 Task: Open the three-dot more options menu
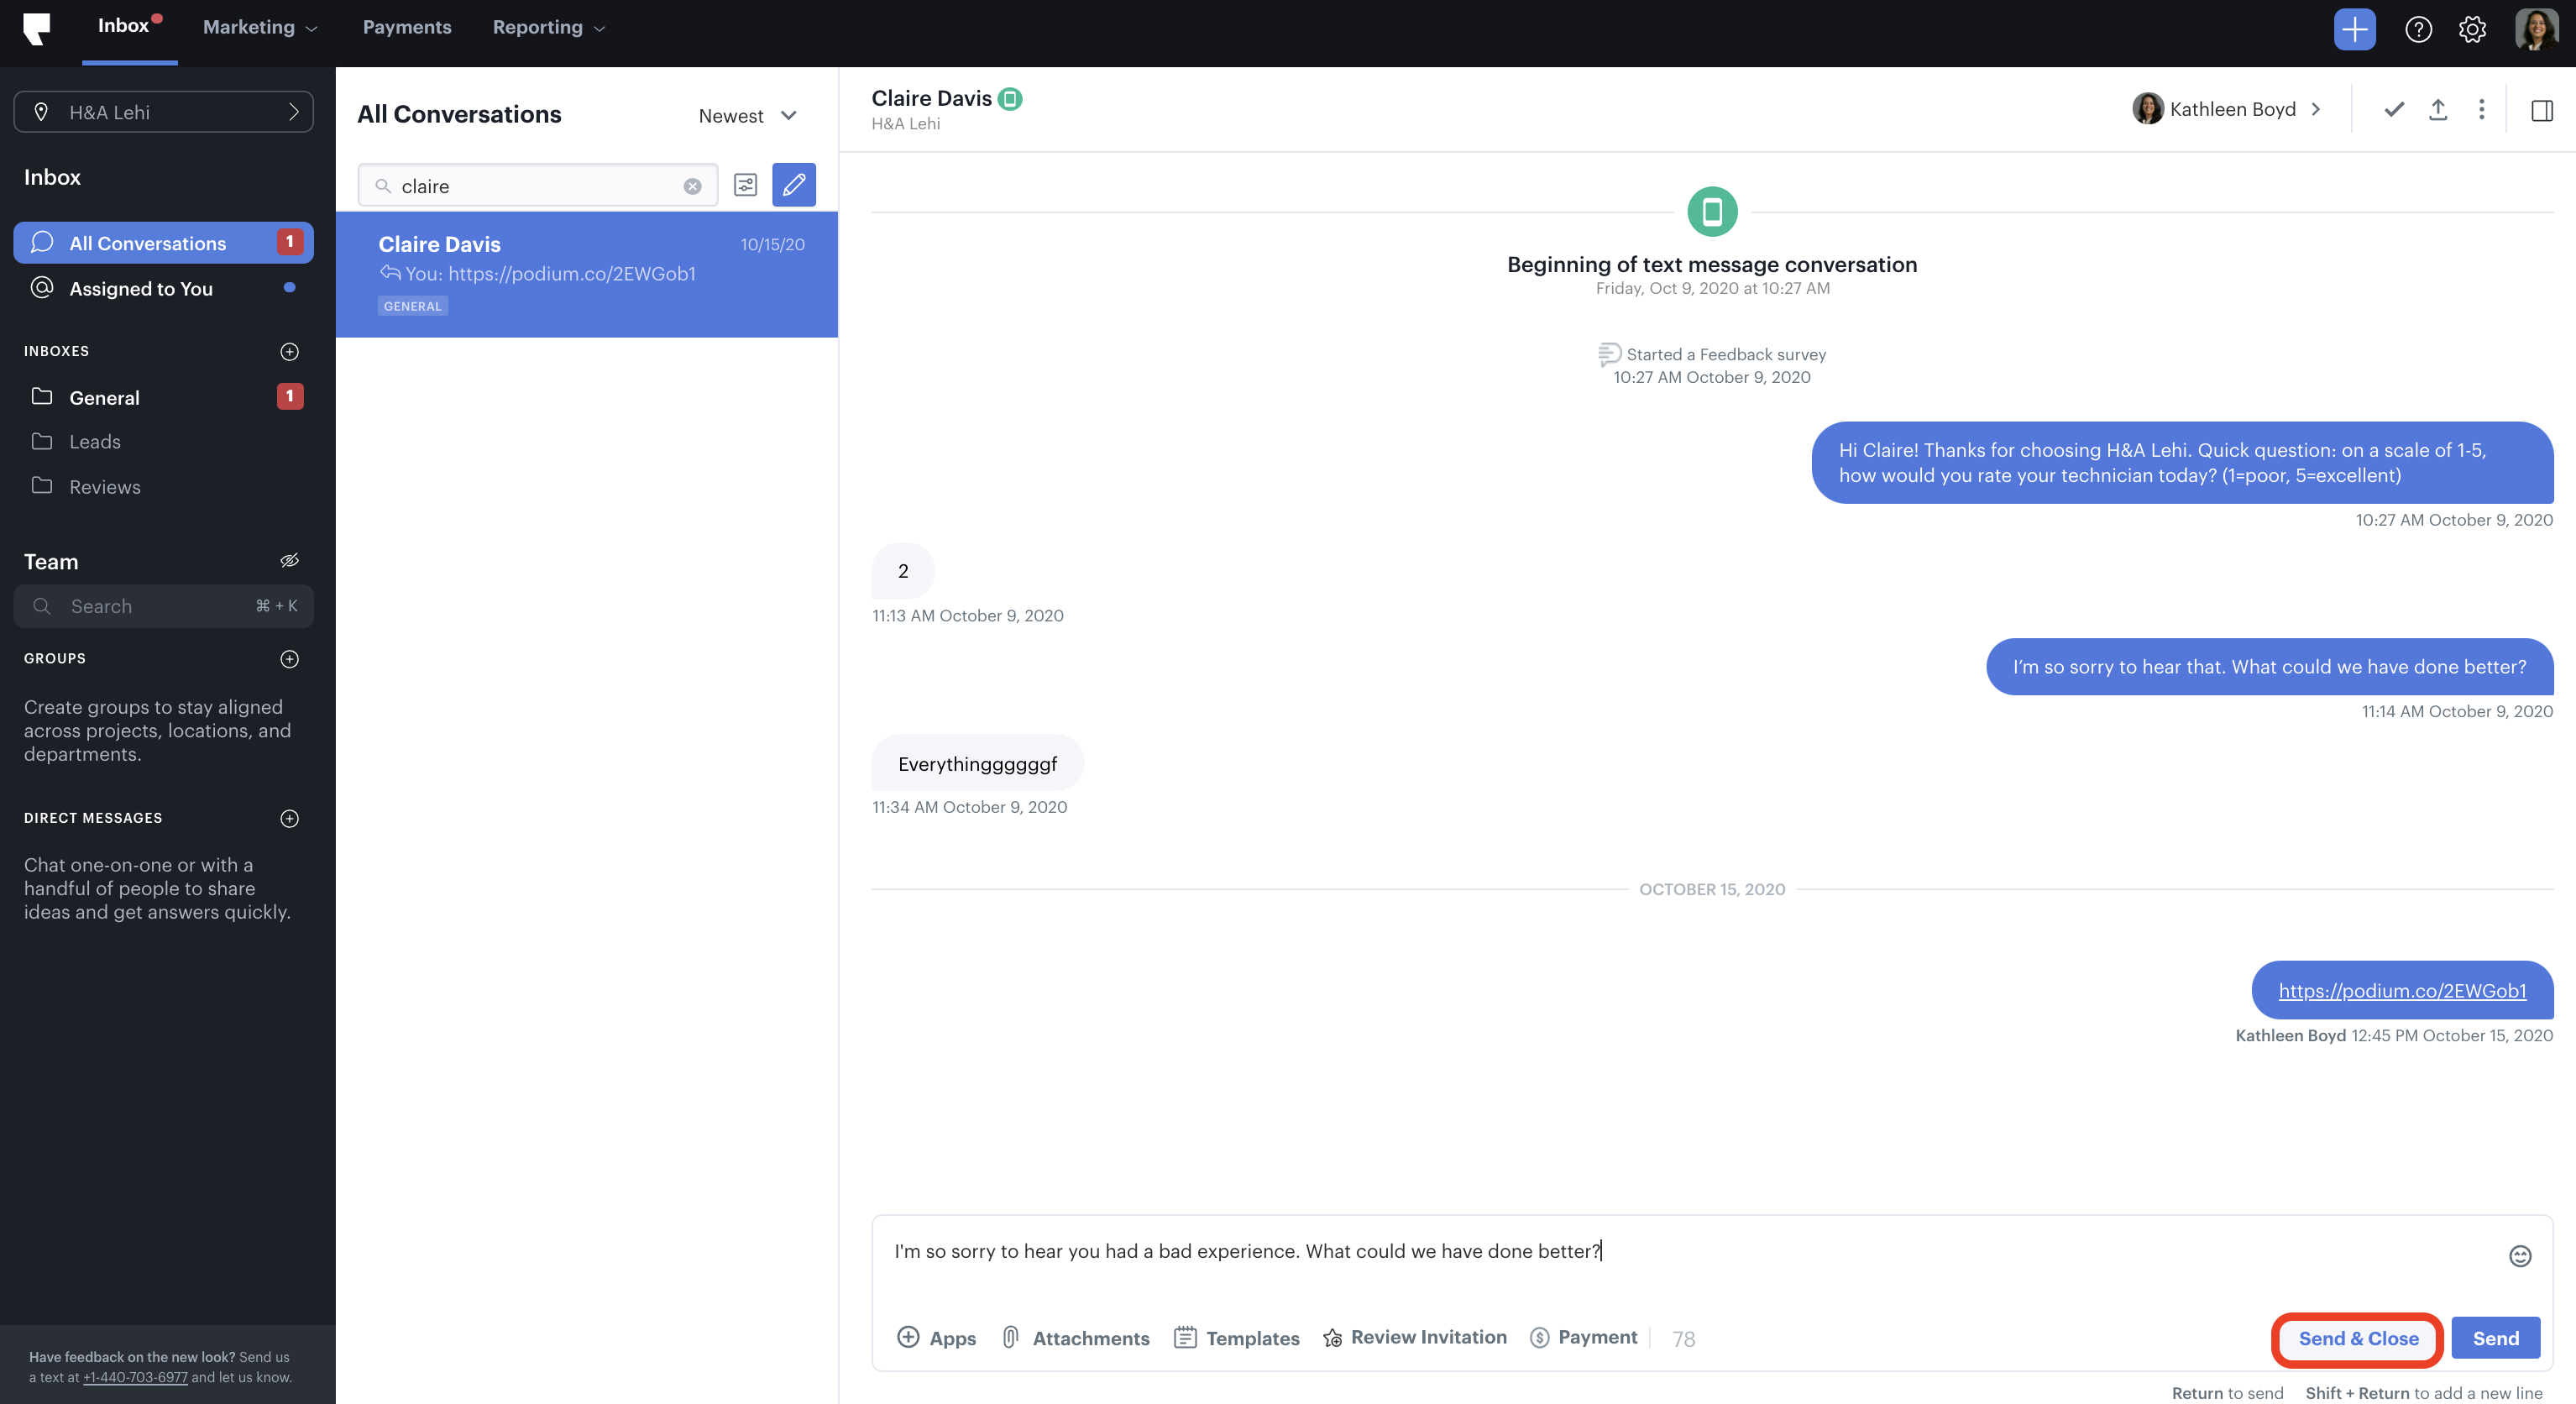pos(2481,110)
